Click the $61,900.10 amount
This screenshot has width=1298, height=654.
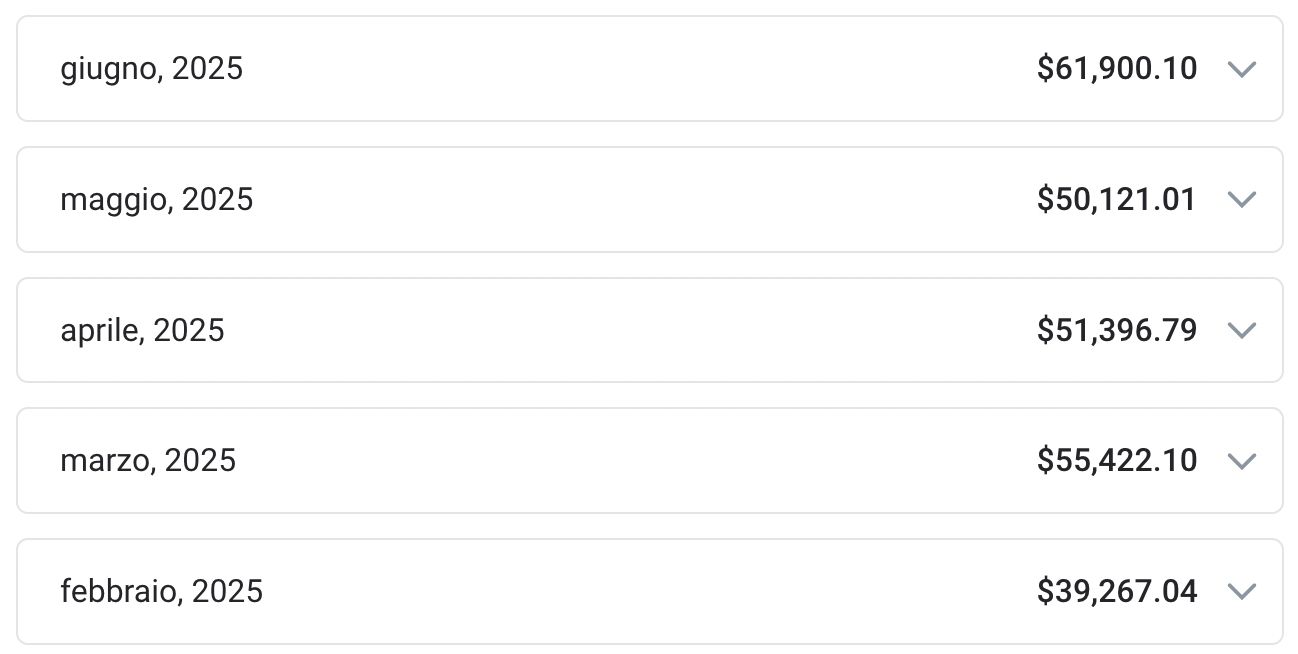click(1117, 69)
